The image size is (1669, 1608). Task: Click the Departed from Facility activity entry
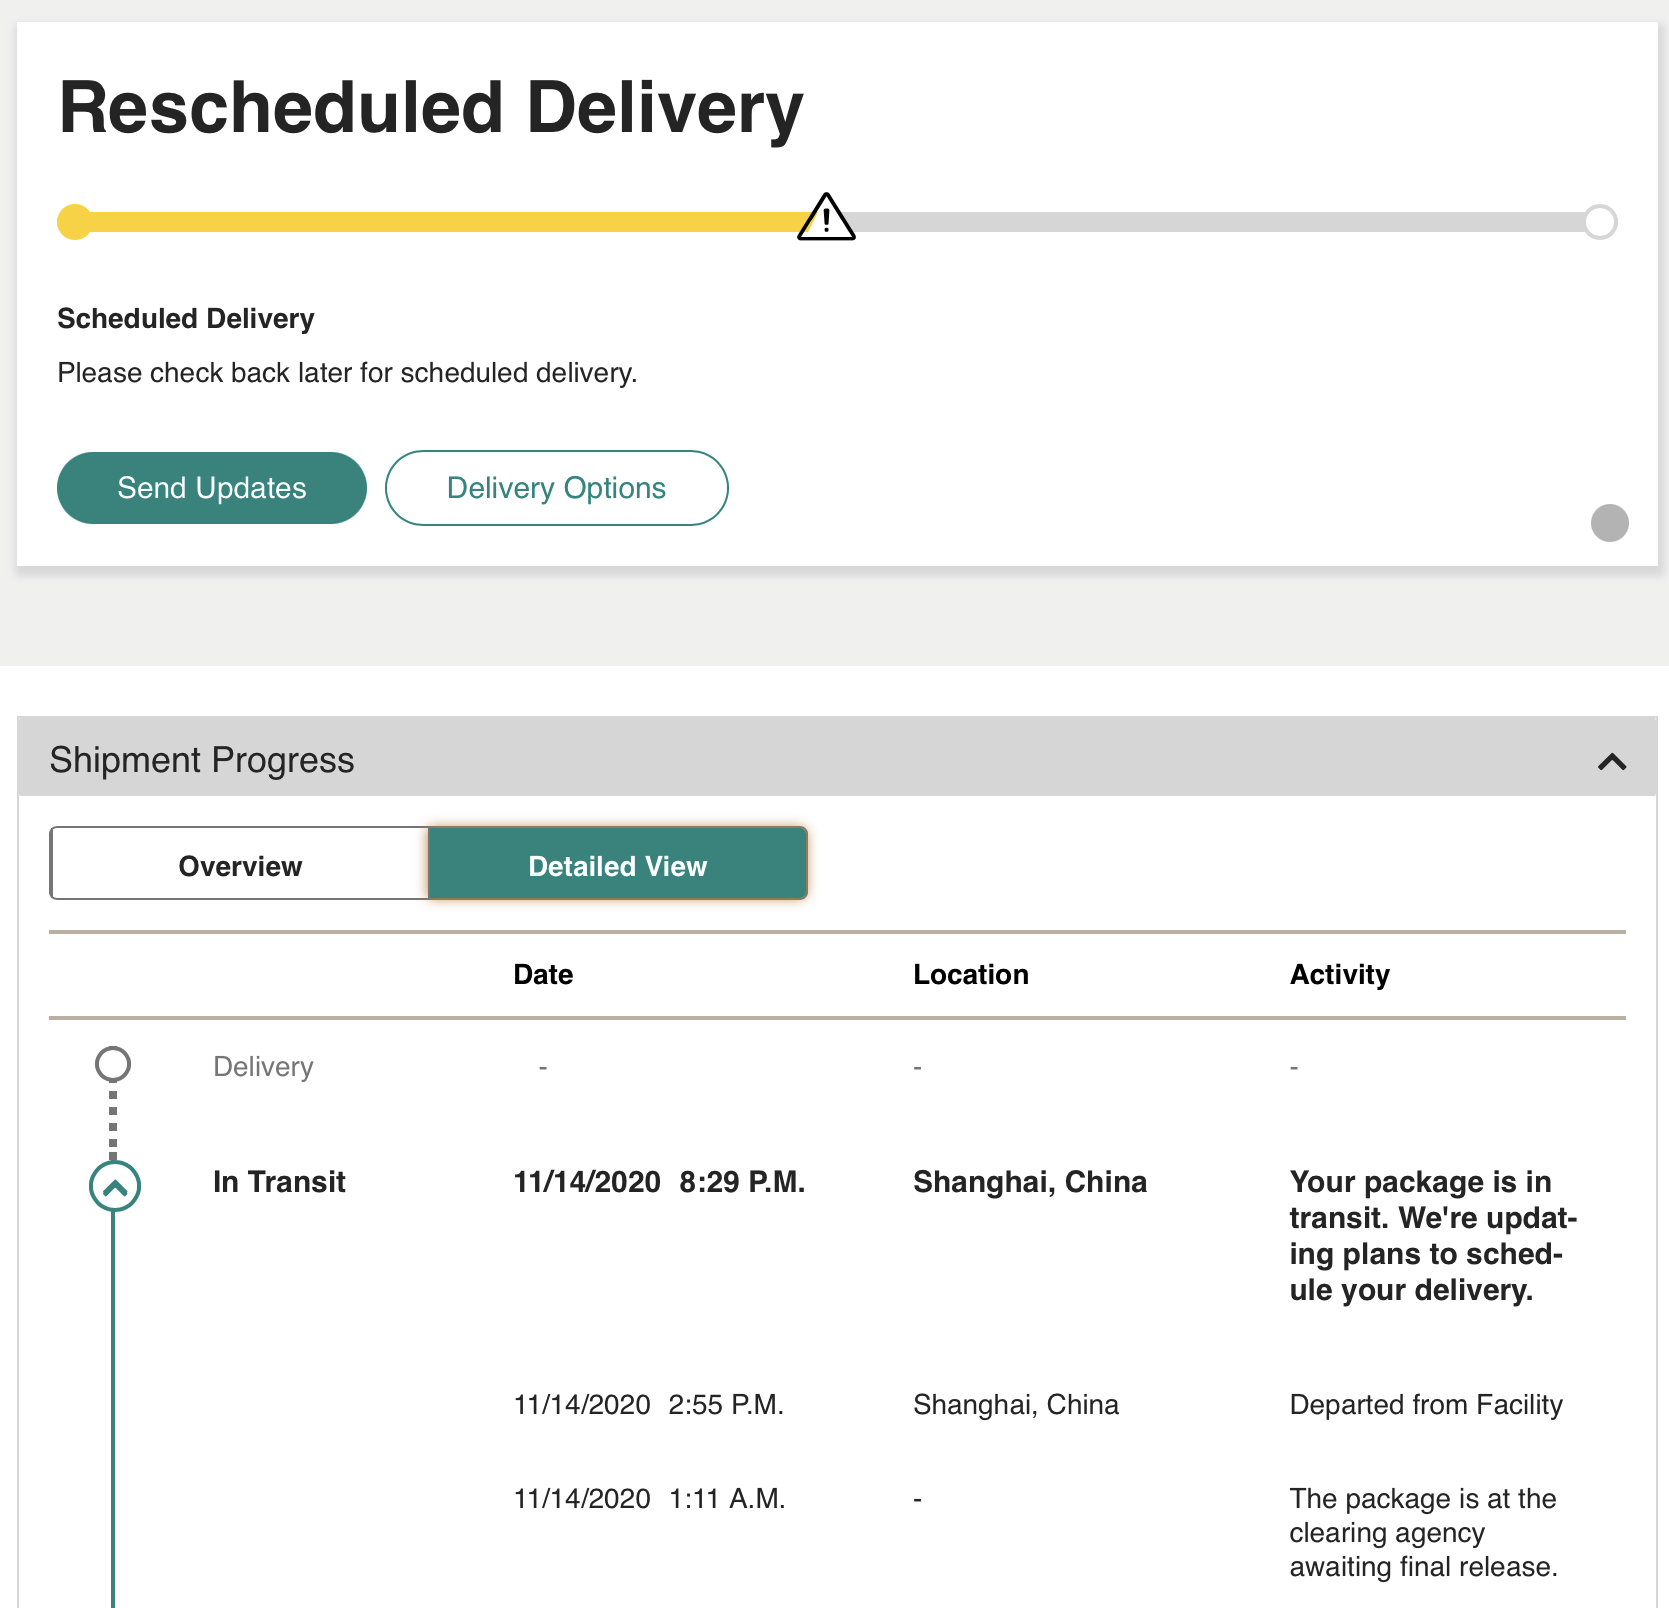[1426, 1405]
